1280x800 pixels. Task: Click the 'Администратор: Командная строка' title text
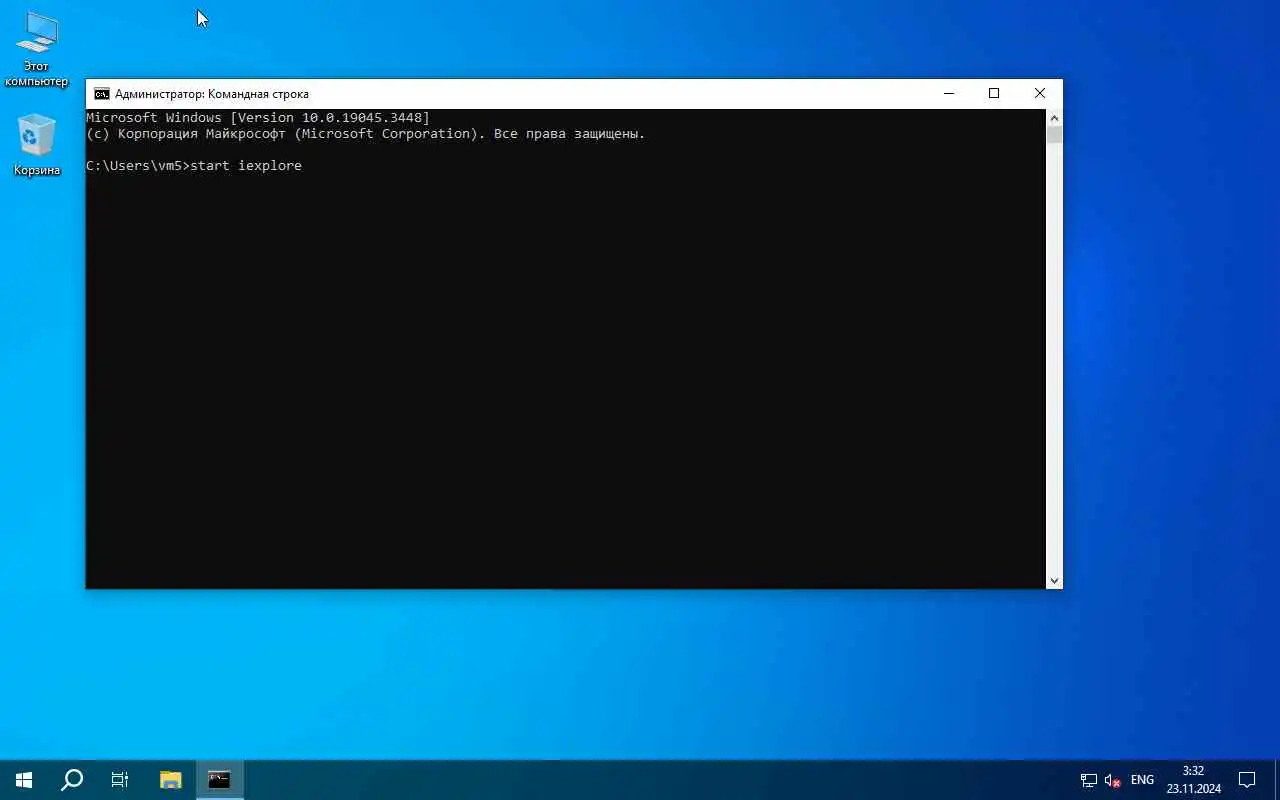pyautogui.click(x=212, y=94)
